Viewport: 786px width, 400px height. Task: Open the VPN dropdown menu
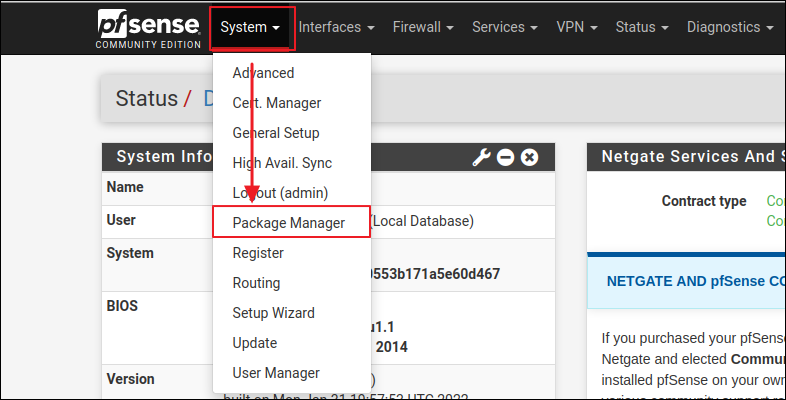(577, 27)
